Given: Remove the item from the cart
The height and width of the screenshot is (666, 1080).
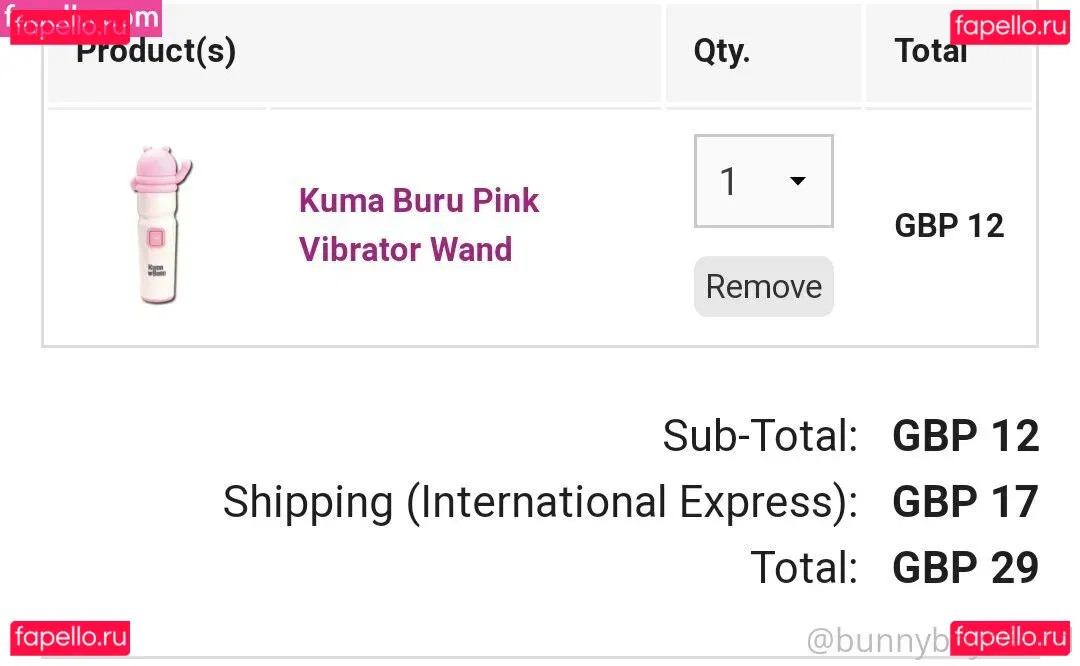Looking at the screenshot, I should pos(763,287).
